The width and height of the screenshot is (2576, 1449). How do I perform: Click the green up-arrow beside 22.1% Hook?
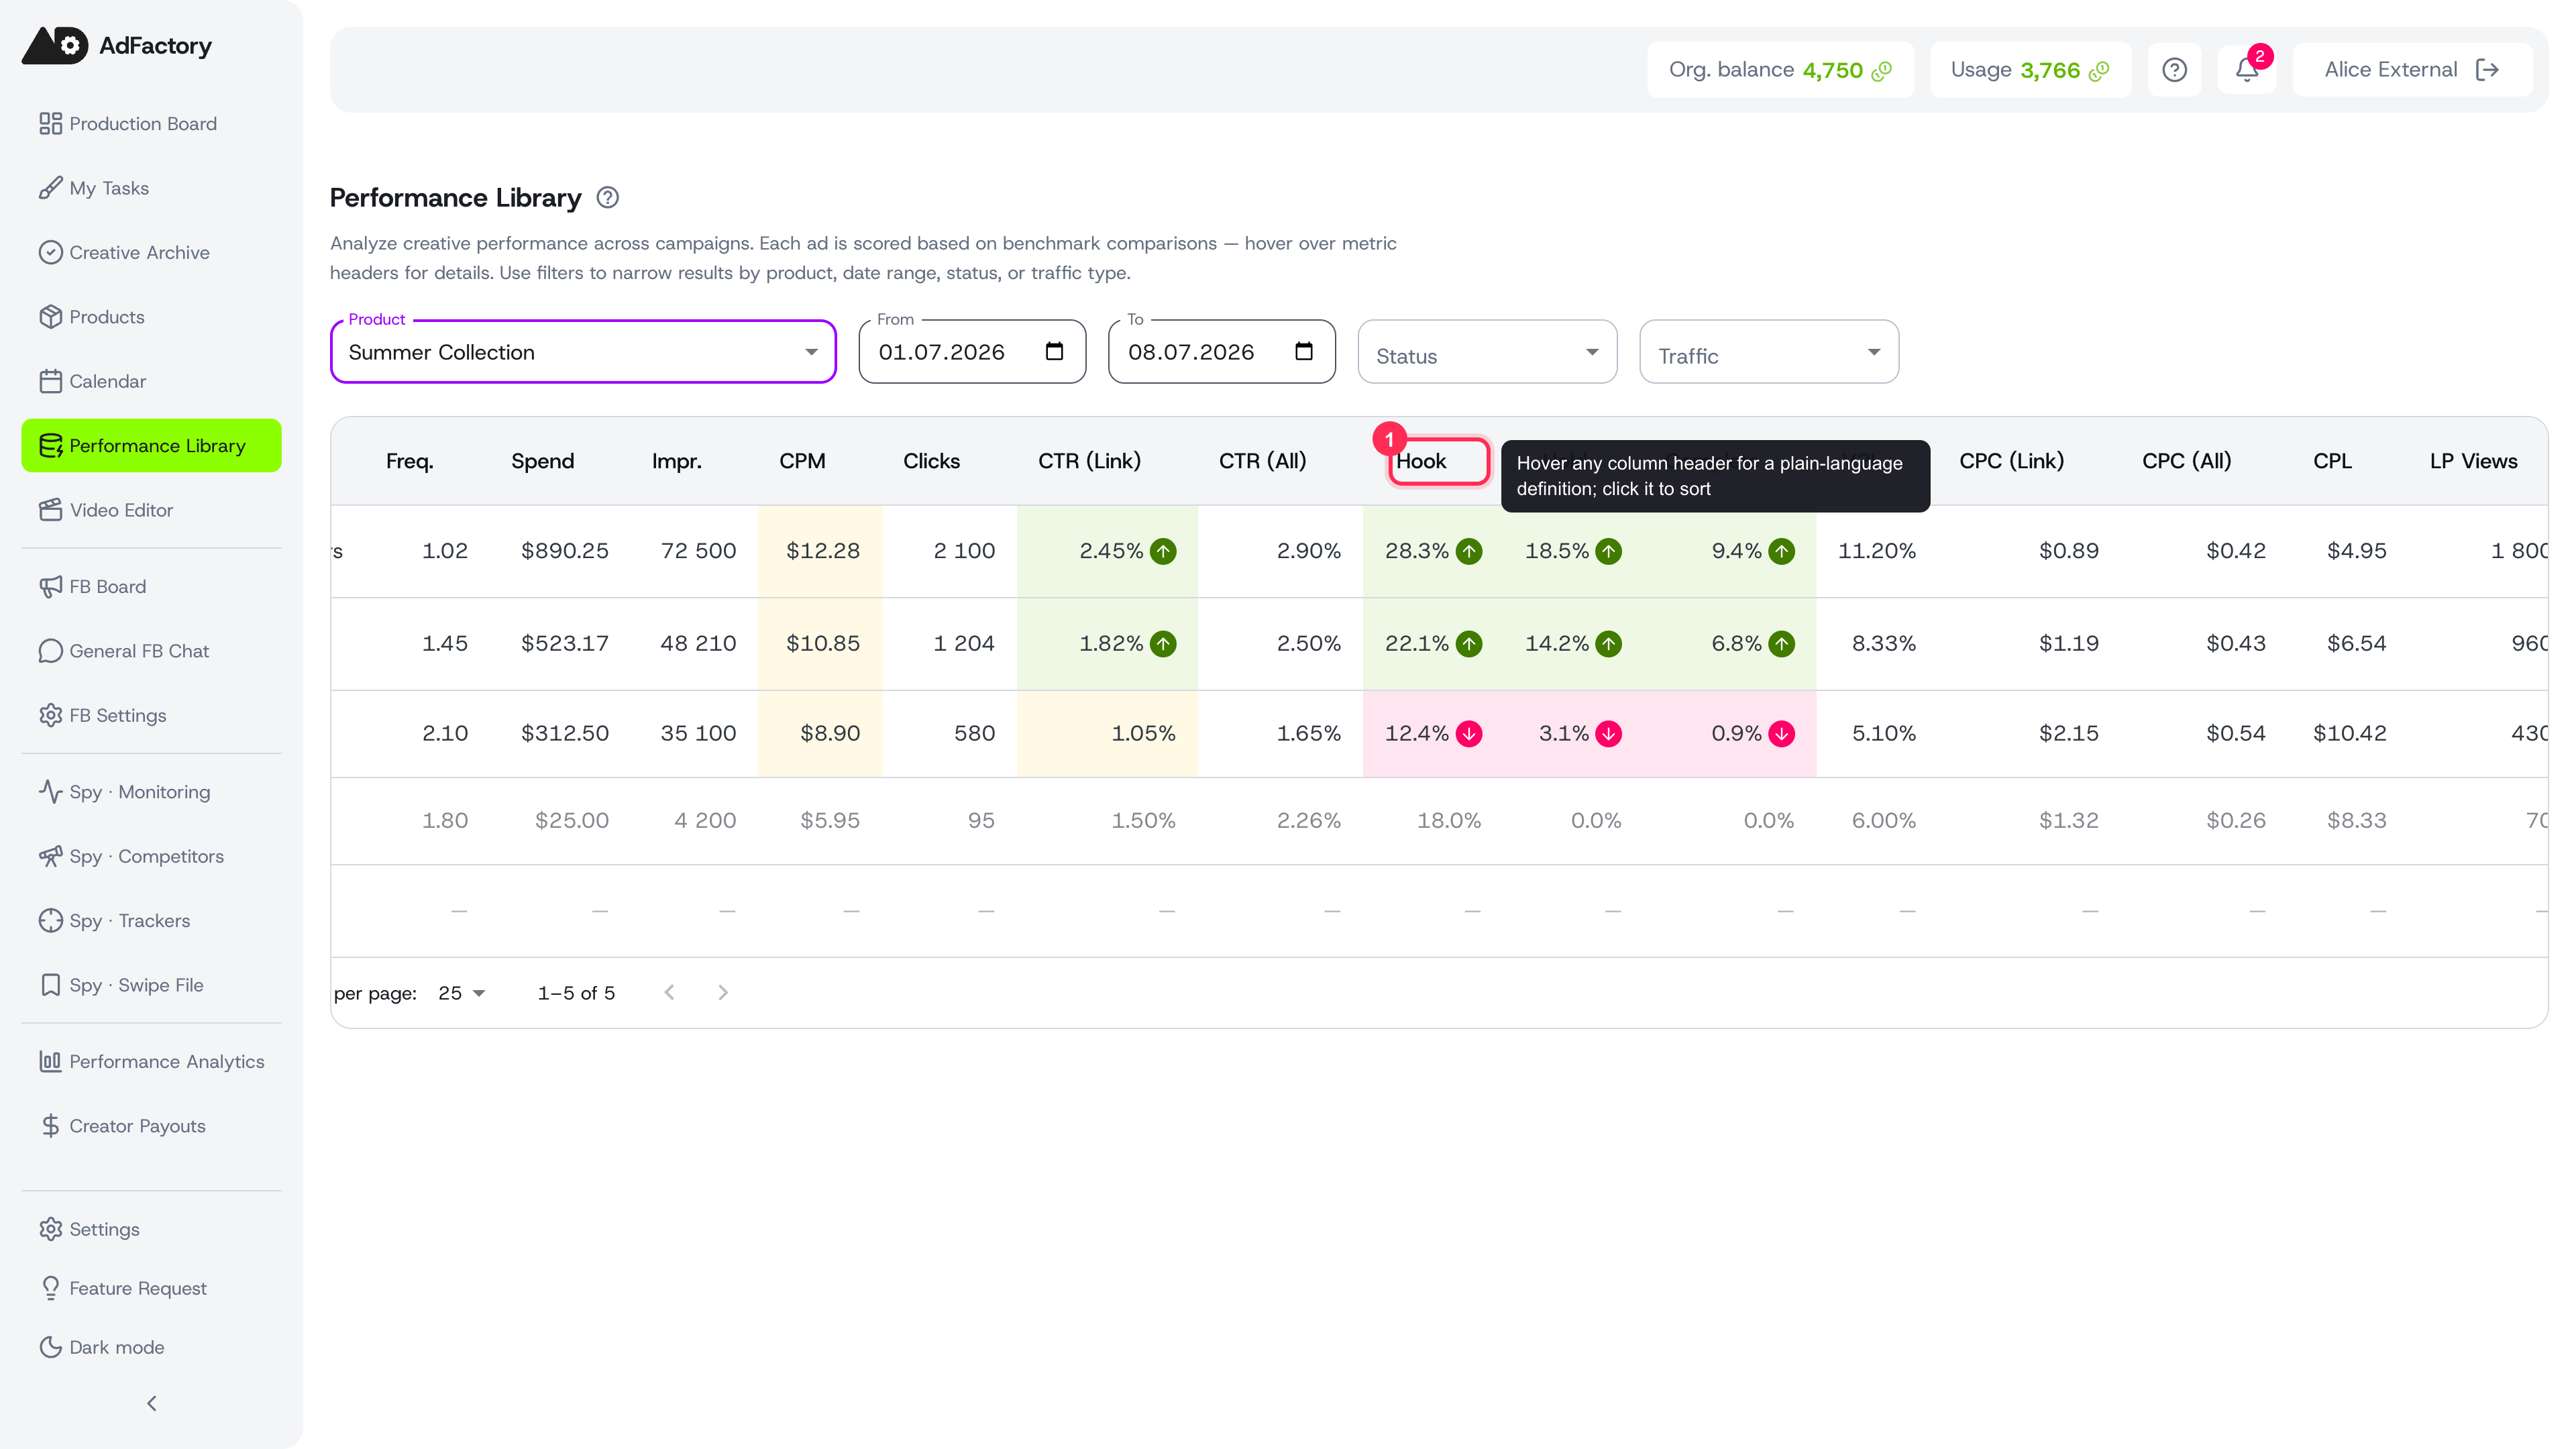tap(1469, 644)
